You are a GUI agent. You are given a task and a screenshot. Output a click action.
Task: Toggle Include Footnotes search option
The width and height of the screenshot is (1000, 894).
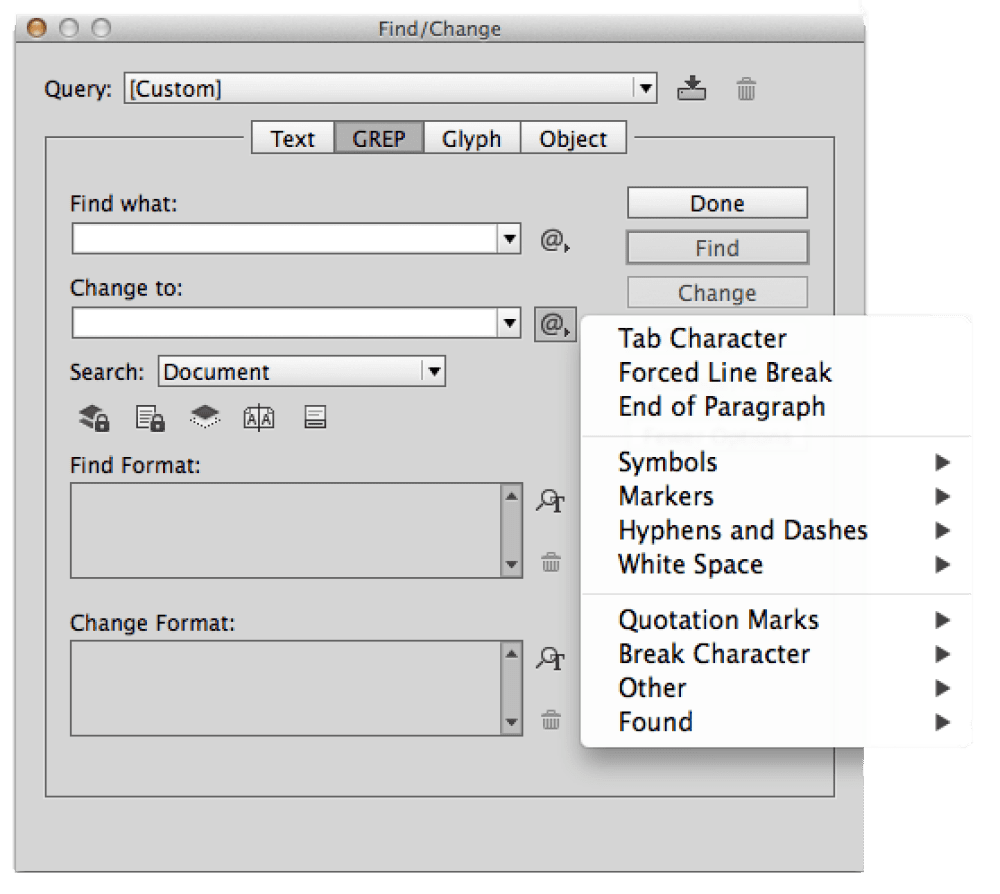pos(314,418)
